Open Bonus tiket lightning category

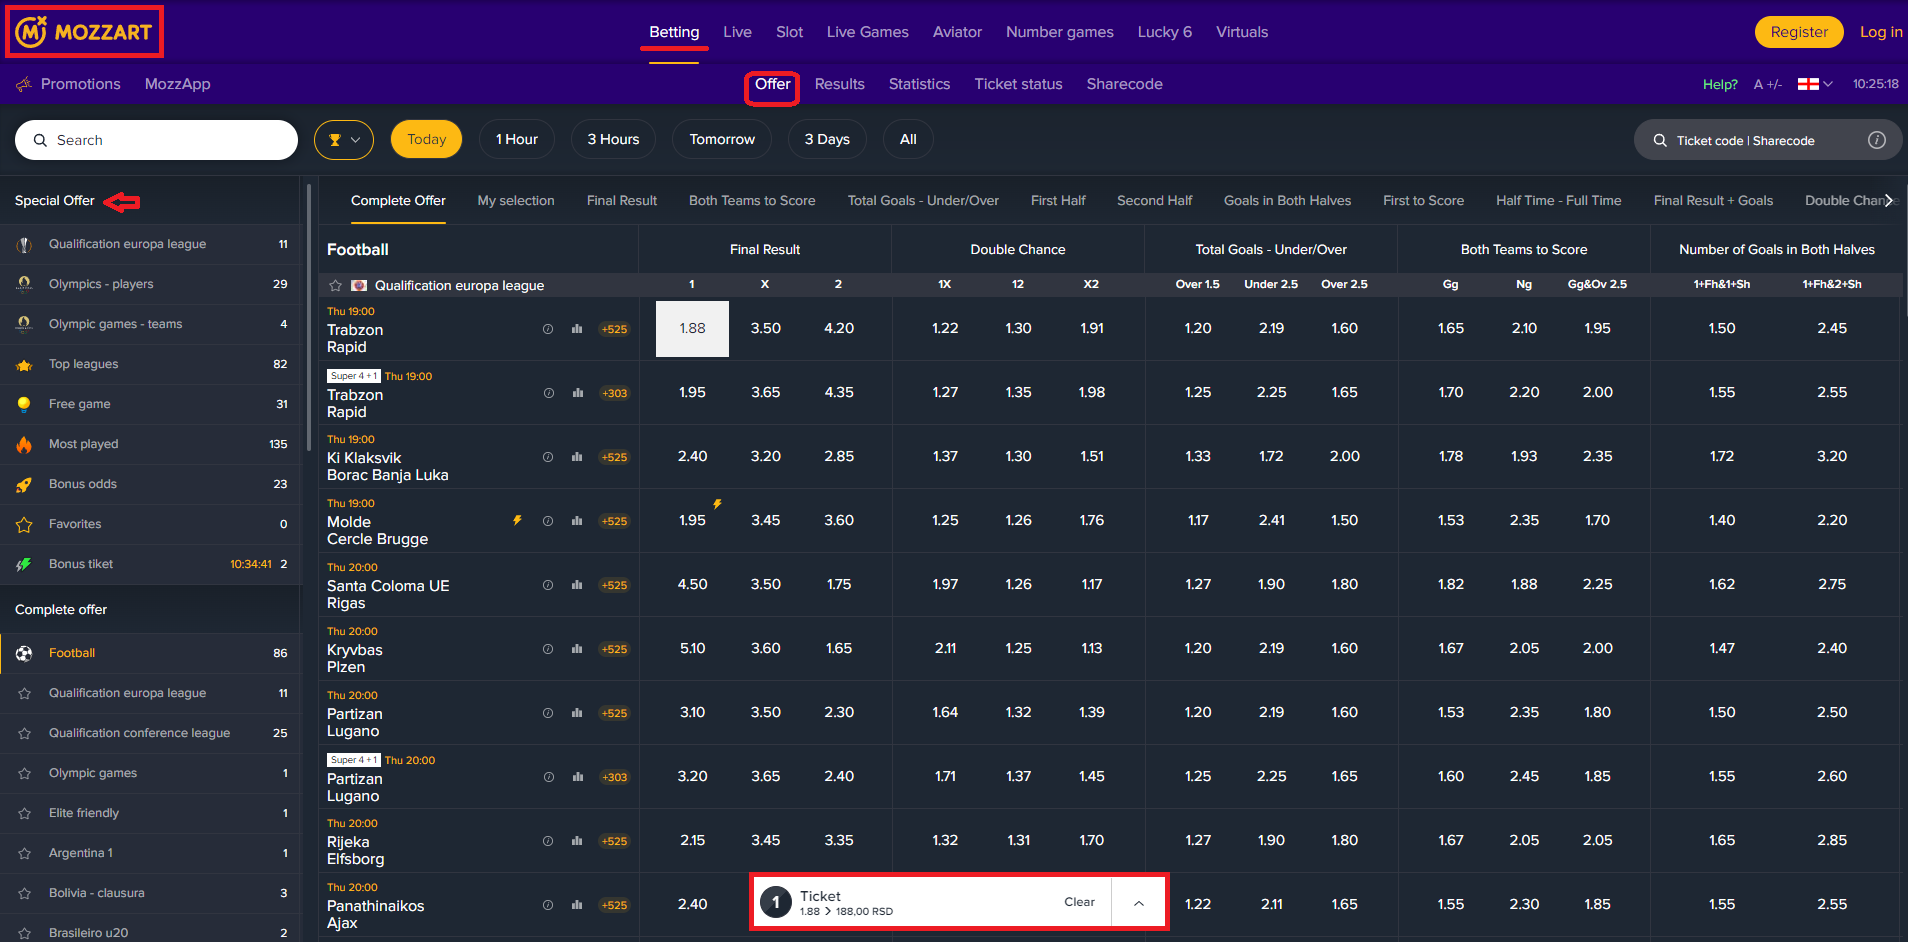click(x=150, y=564)
